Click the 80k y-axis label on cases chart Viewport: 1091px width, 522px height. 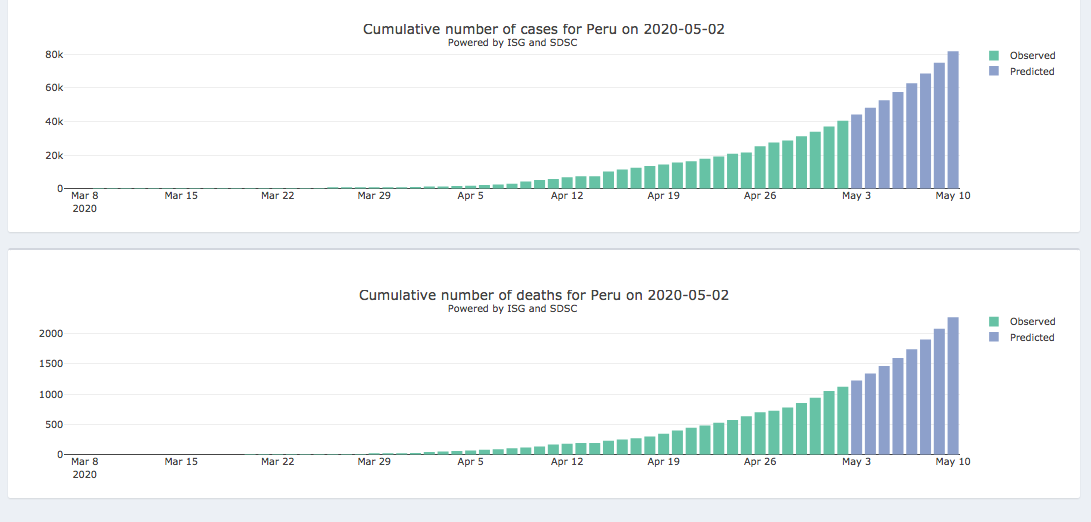point(54,54)
